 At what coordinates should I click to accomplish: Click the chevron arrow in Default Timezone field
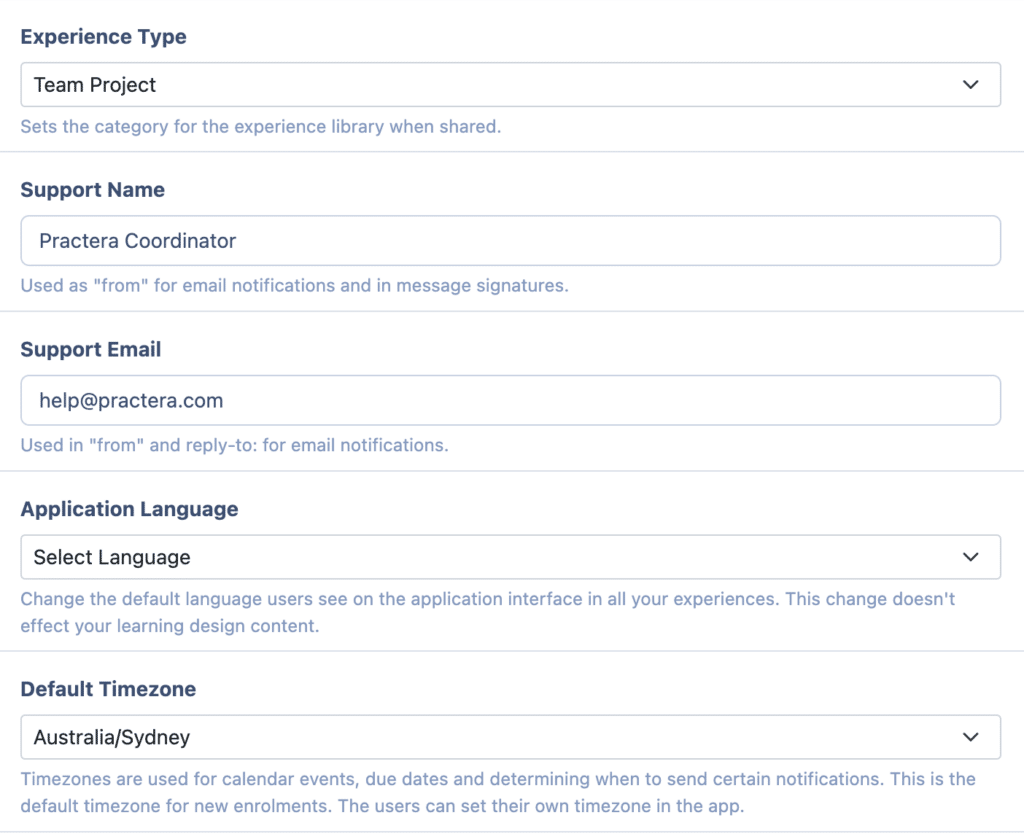tap(970, 738)
